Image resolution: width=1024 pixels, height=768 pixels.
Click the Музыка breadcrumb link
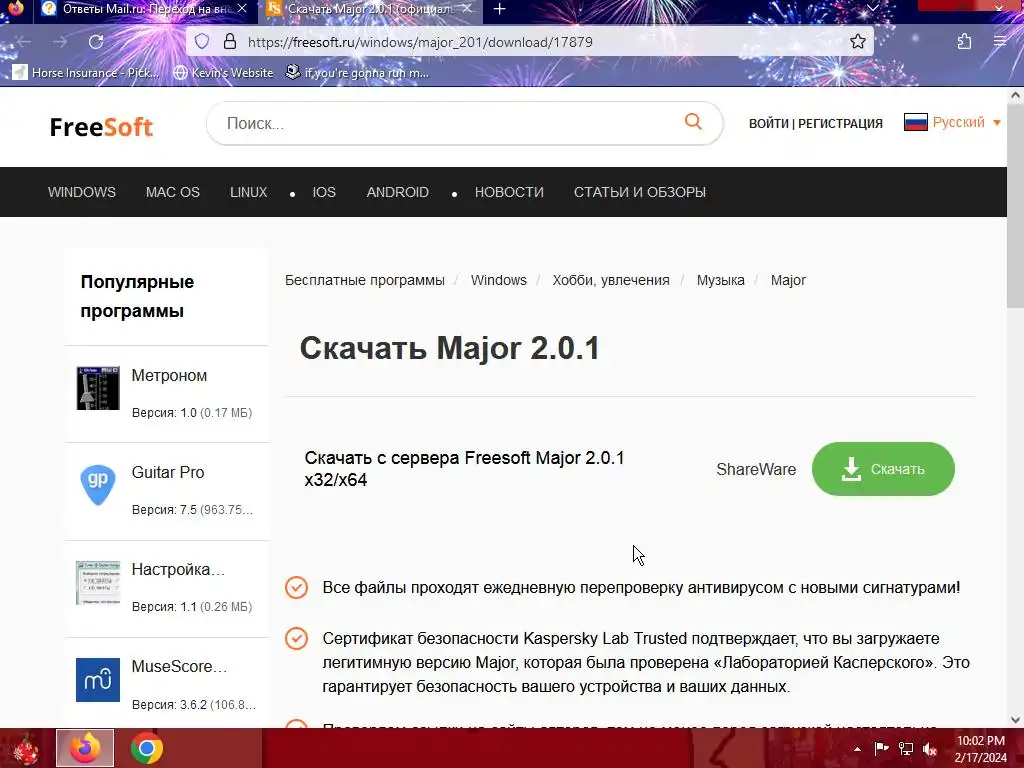[720, 280]
